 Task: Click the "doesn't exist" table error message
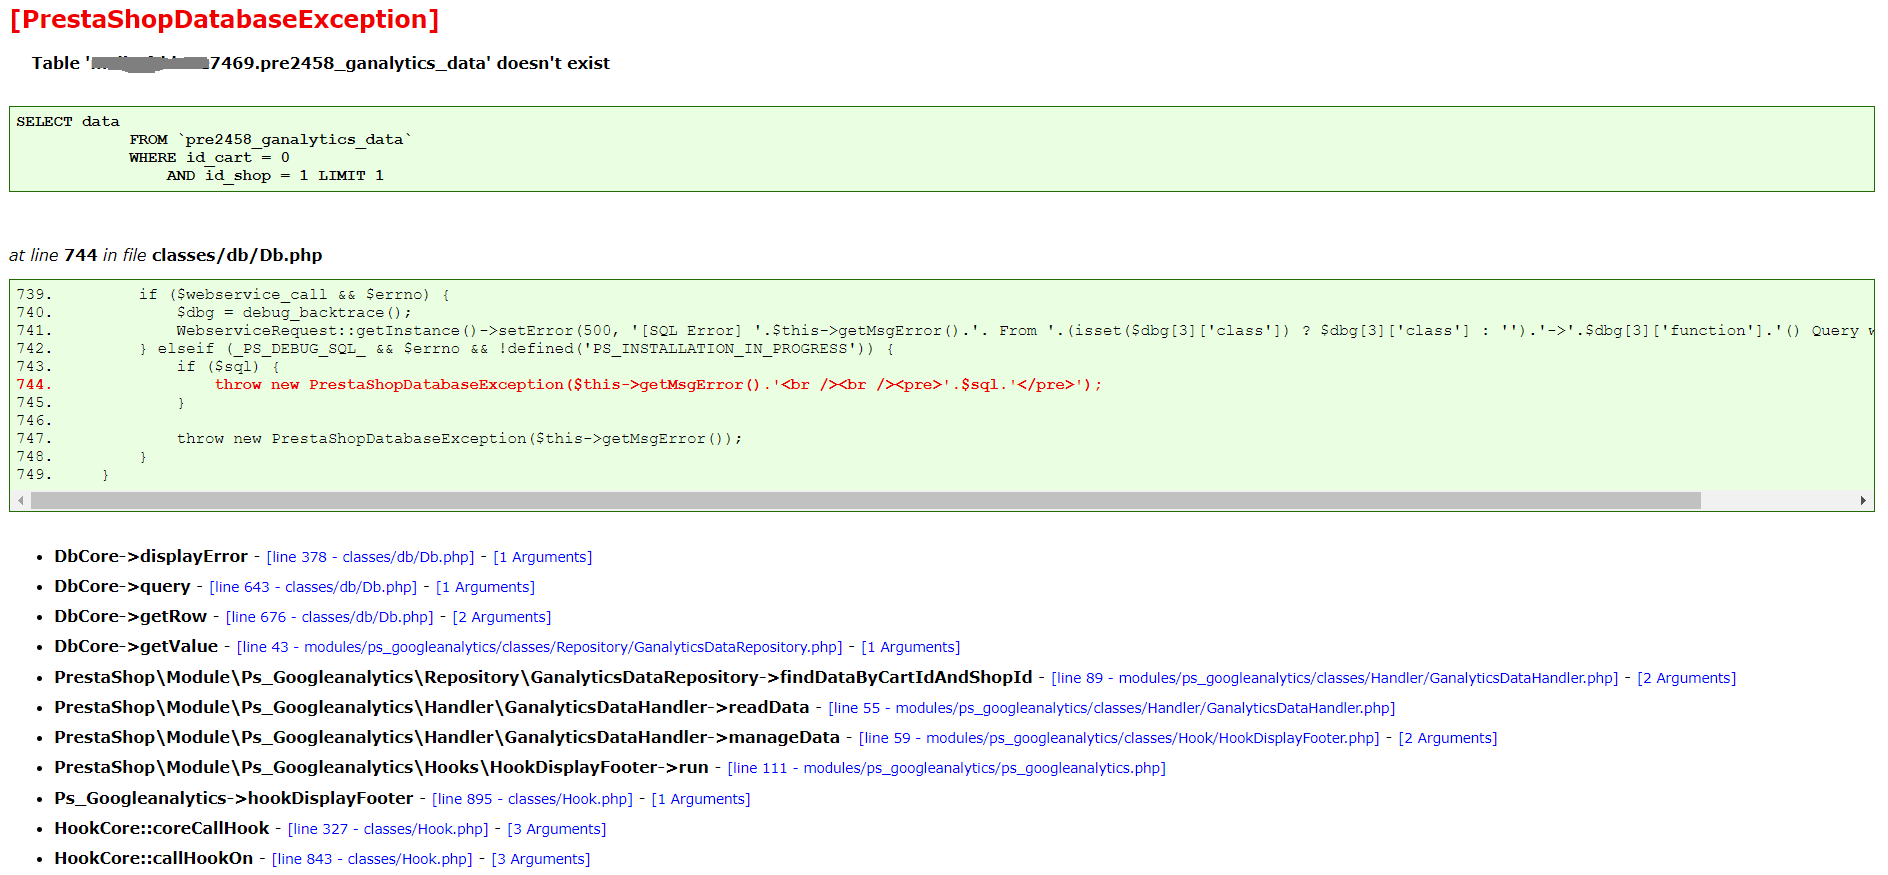[x=321, y=63]
